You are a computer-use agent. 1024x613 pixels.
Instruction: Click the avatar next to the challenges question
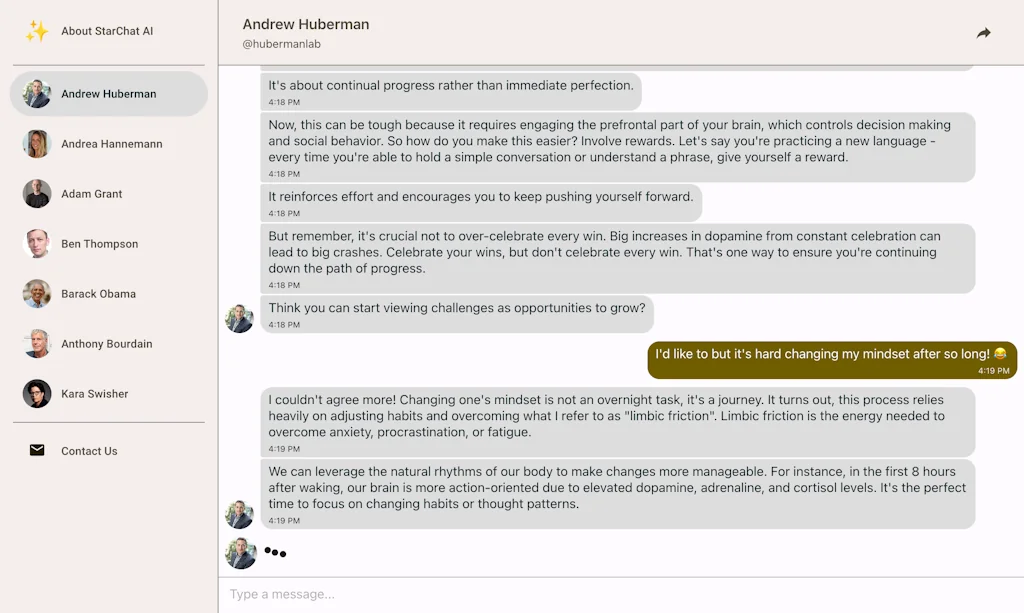coord(240,315)
